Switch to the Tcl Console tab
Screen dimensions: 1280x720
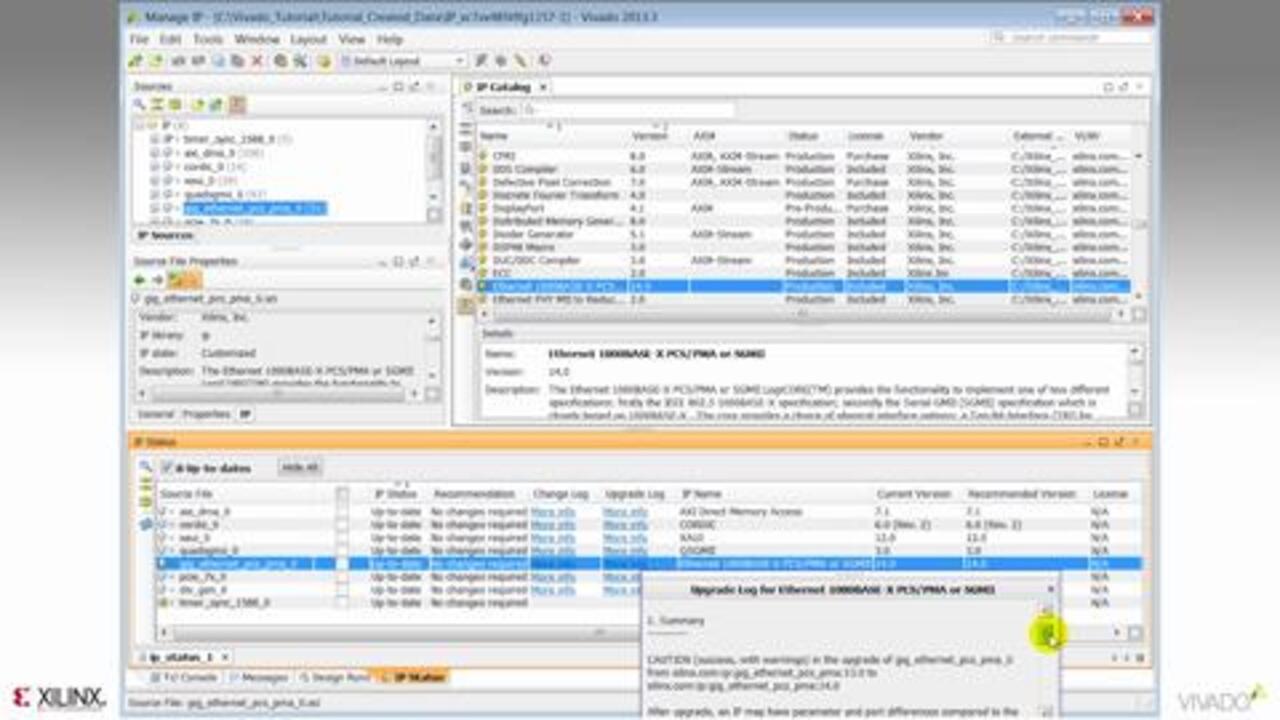[x=182, y=677]
